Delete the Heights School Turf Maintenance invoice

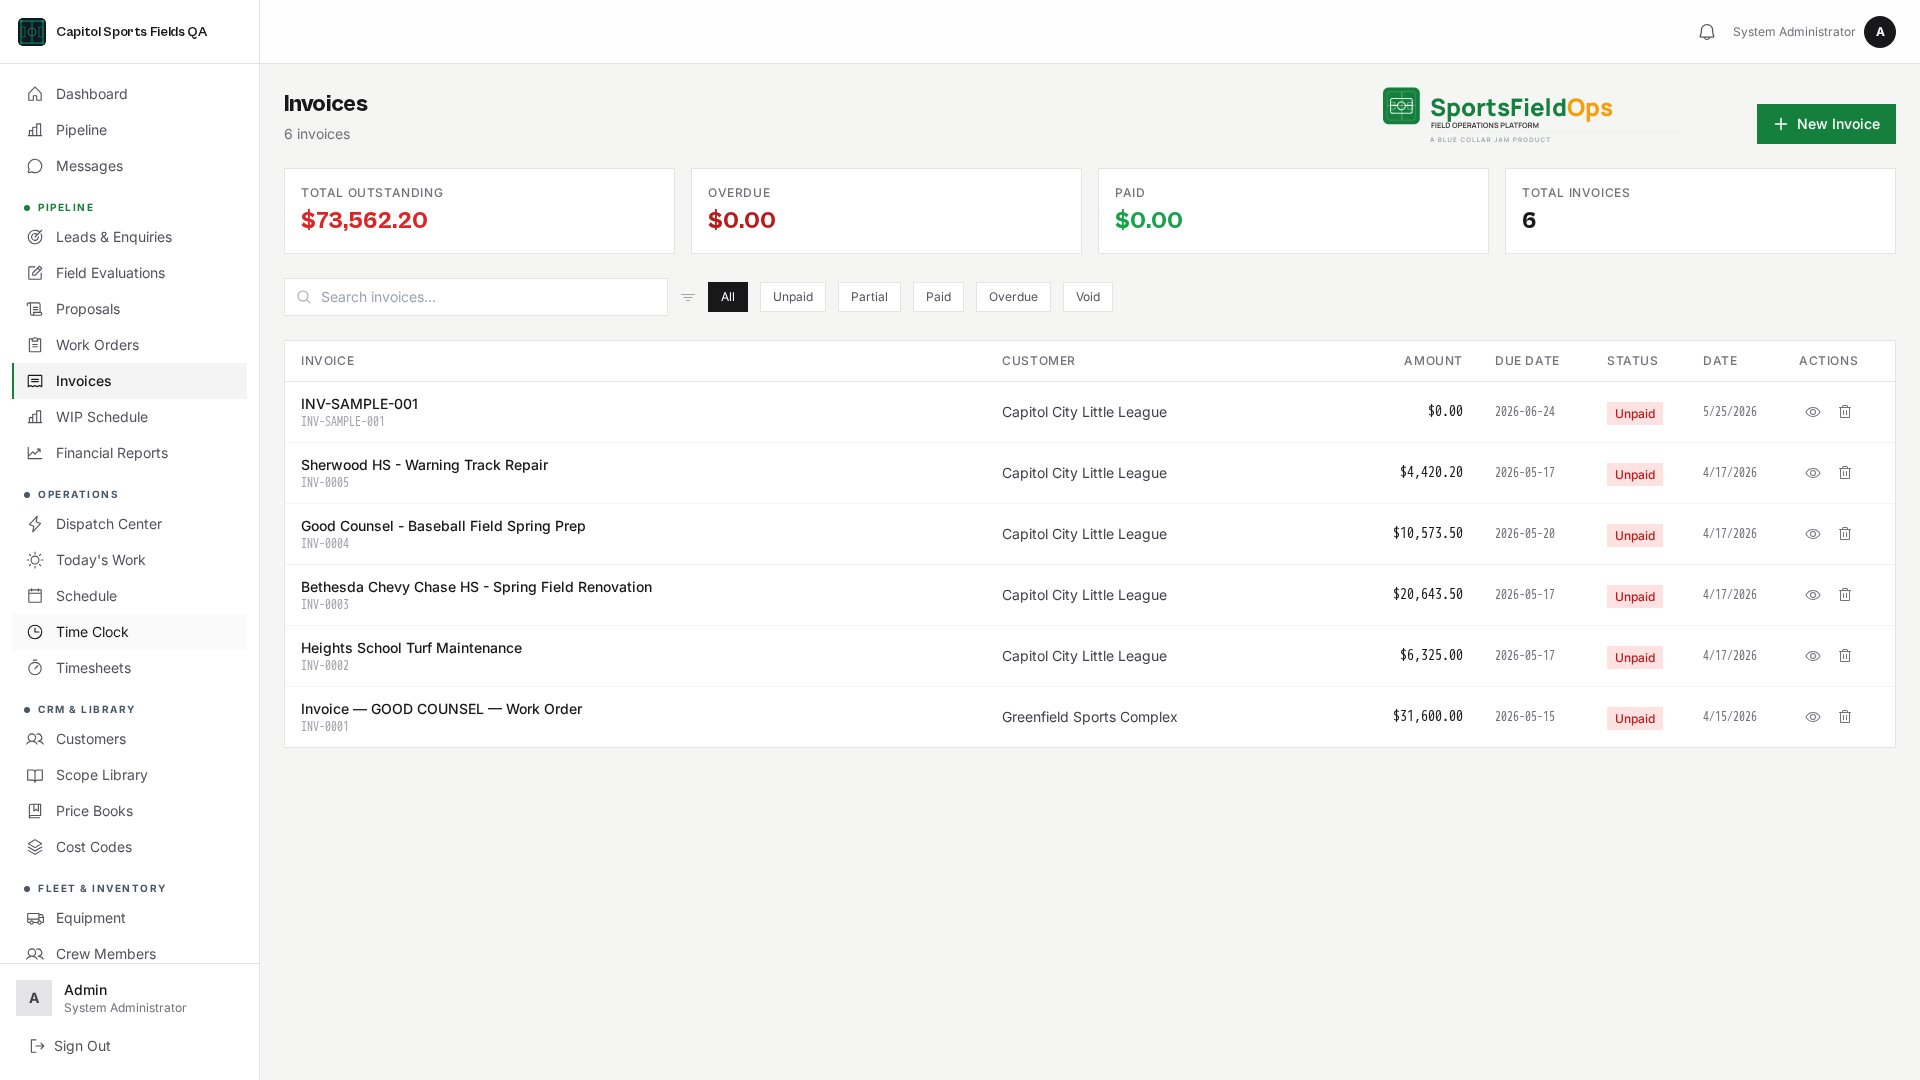coord(1845,656)
